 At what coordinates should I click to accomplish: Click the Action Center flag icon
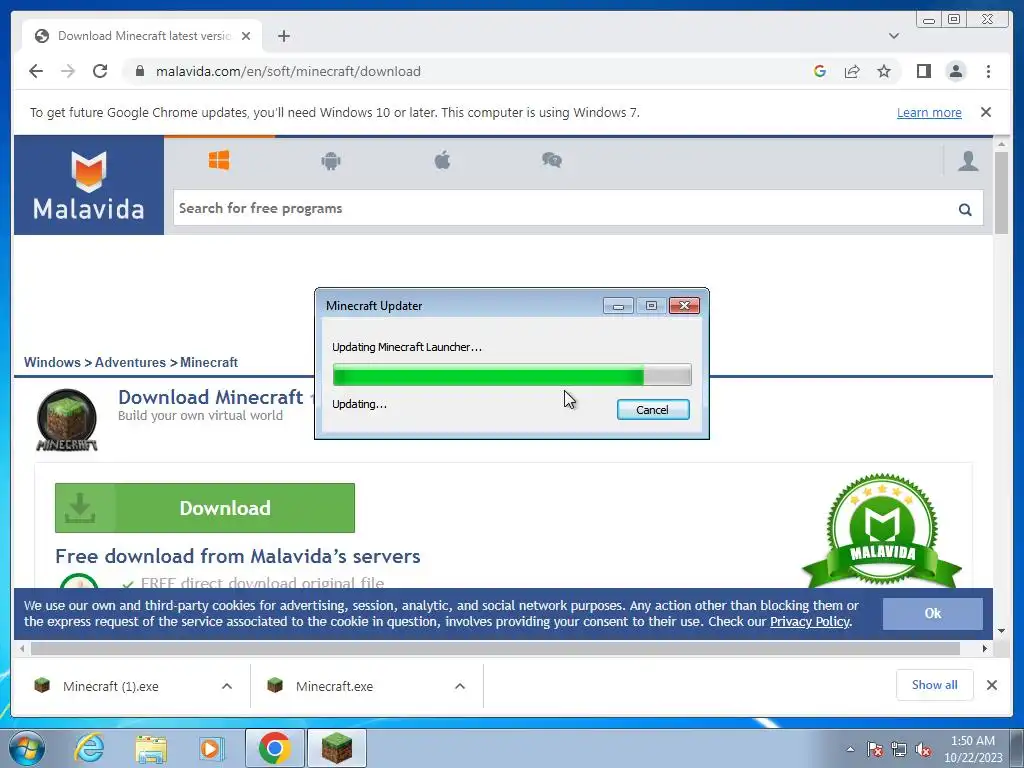pos(874,749)
